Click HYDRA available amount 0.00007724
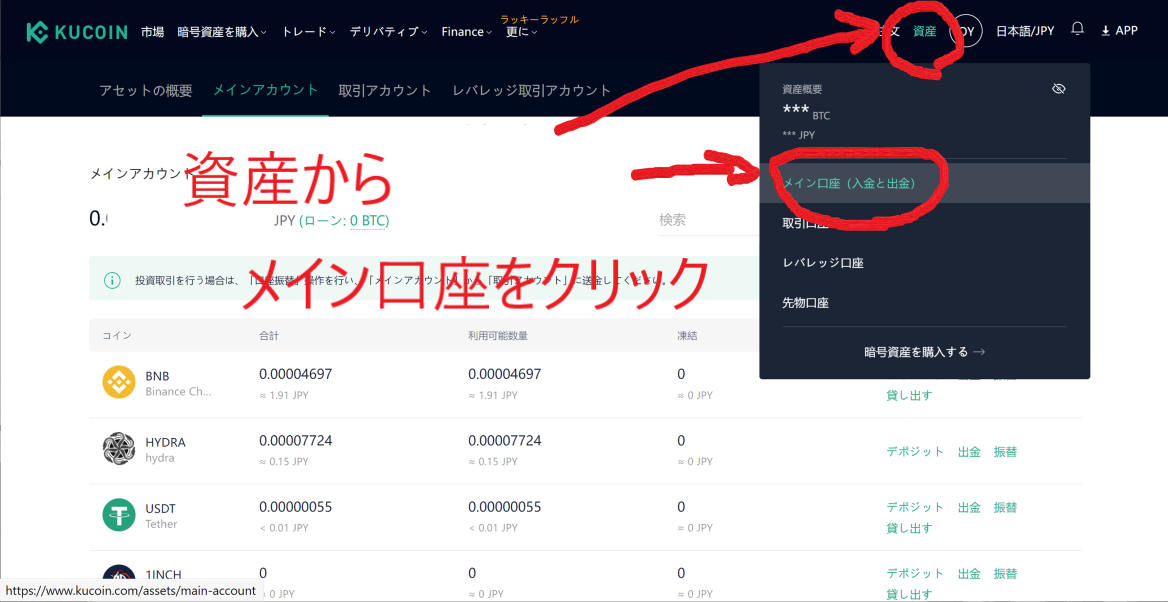Image resolution: width=1168 pixels, height=602 pixels. (x=505, y=440)
